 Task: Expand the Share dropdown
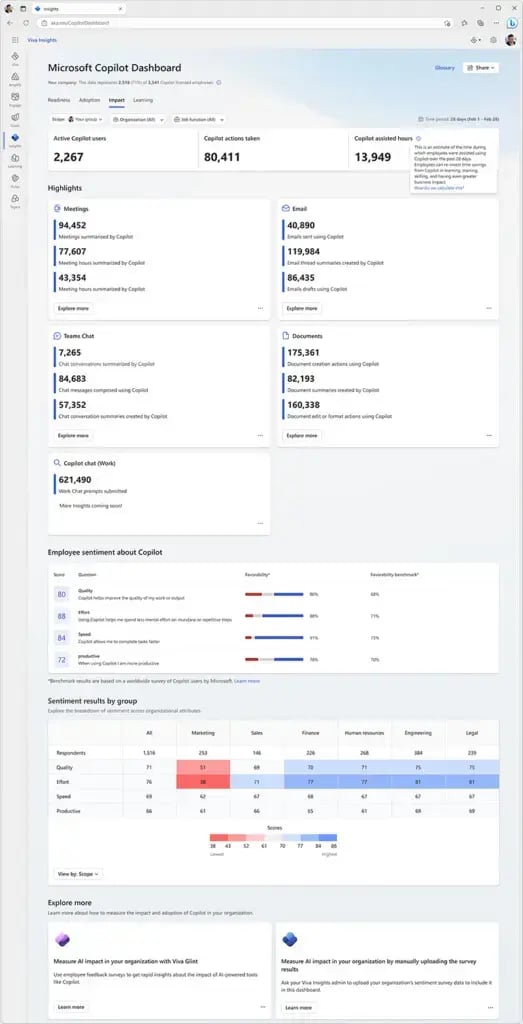481,67
